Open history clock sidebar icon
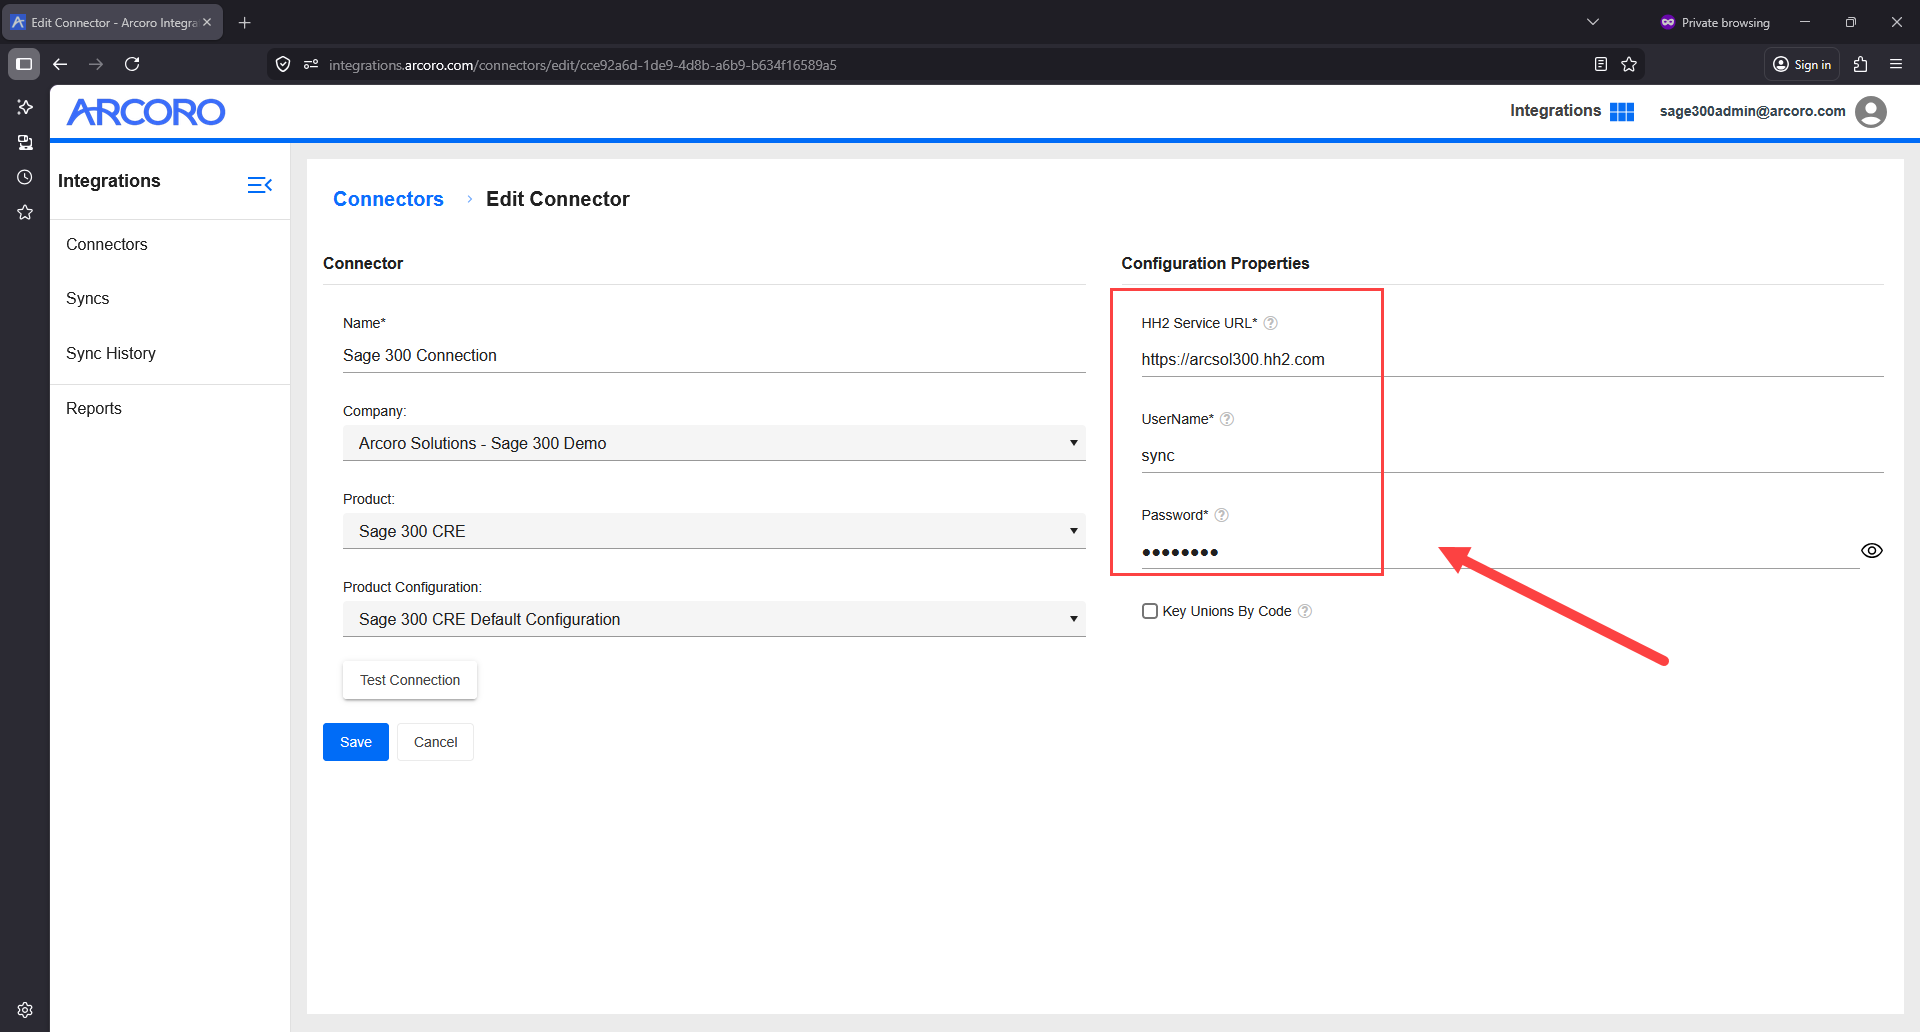Image resolution: width=1920 pixels, height=1032 pixels. coord(25,177)
